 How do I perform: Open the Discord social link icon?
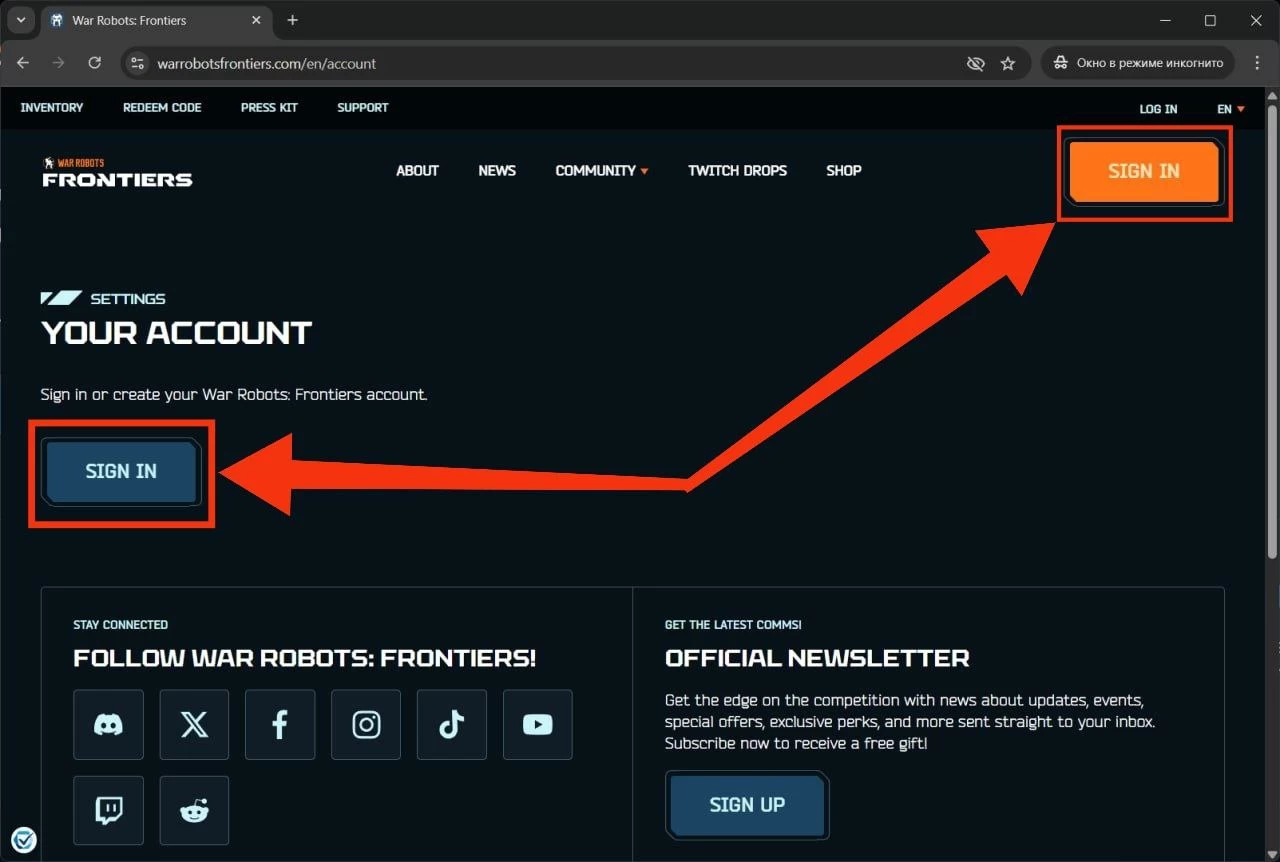pos(108,725)
